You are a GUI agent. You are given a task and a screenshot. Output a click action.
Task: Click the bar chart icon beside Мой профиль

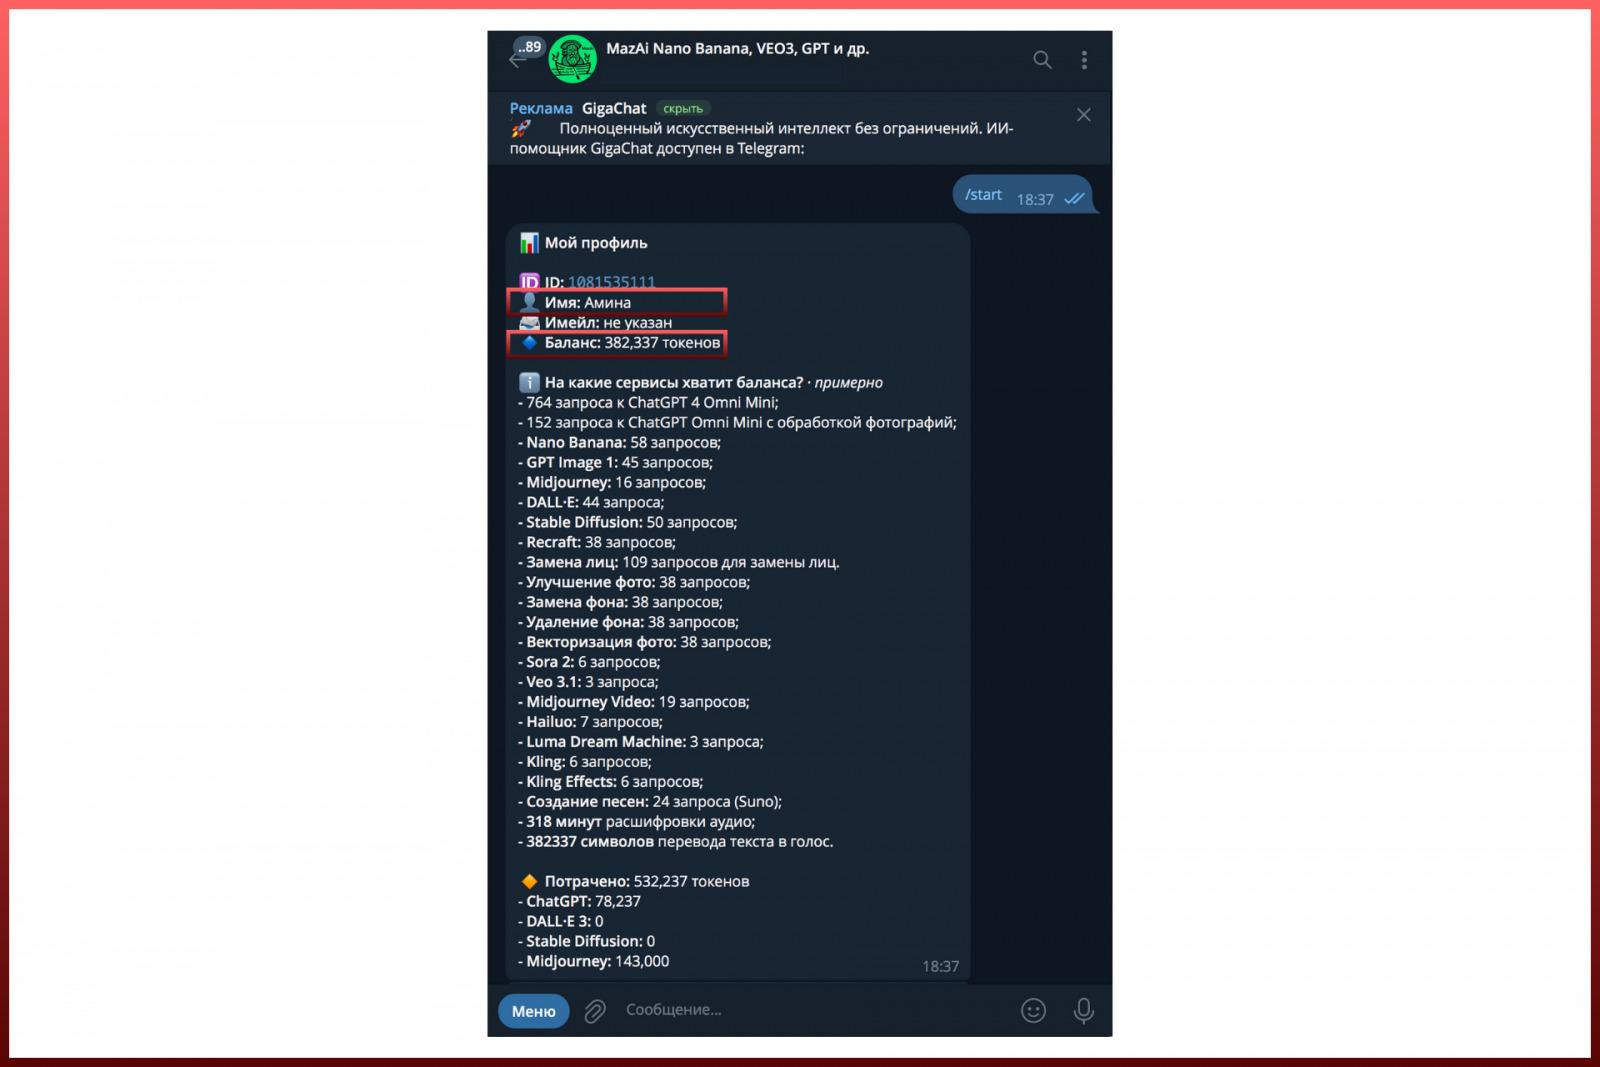pyautogui.click(x=529, y=243)
